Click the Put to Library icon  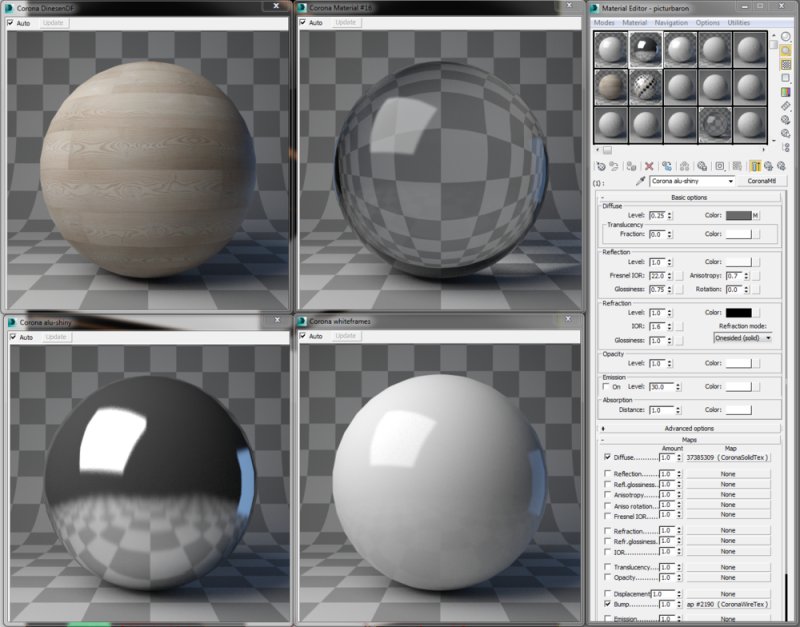click(x=701, y=165)
